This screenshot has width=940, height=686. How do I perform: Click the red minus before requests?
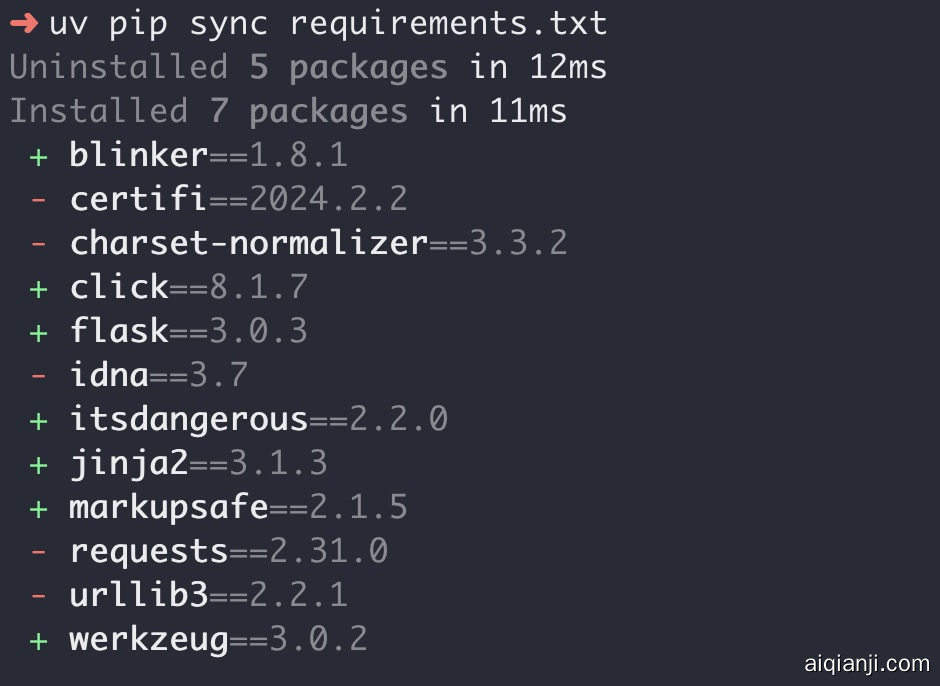(39, 551)
